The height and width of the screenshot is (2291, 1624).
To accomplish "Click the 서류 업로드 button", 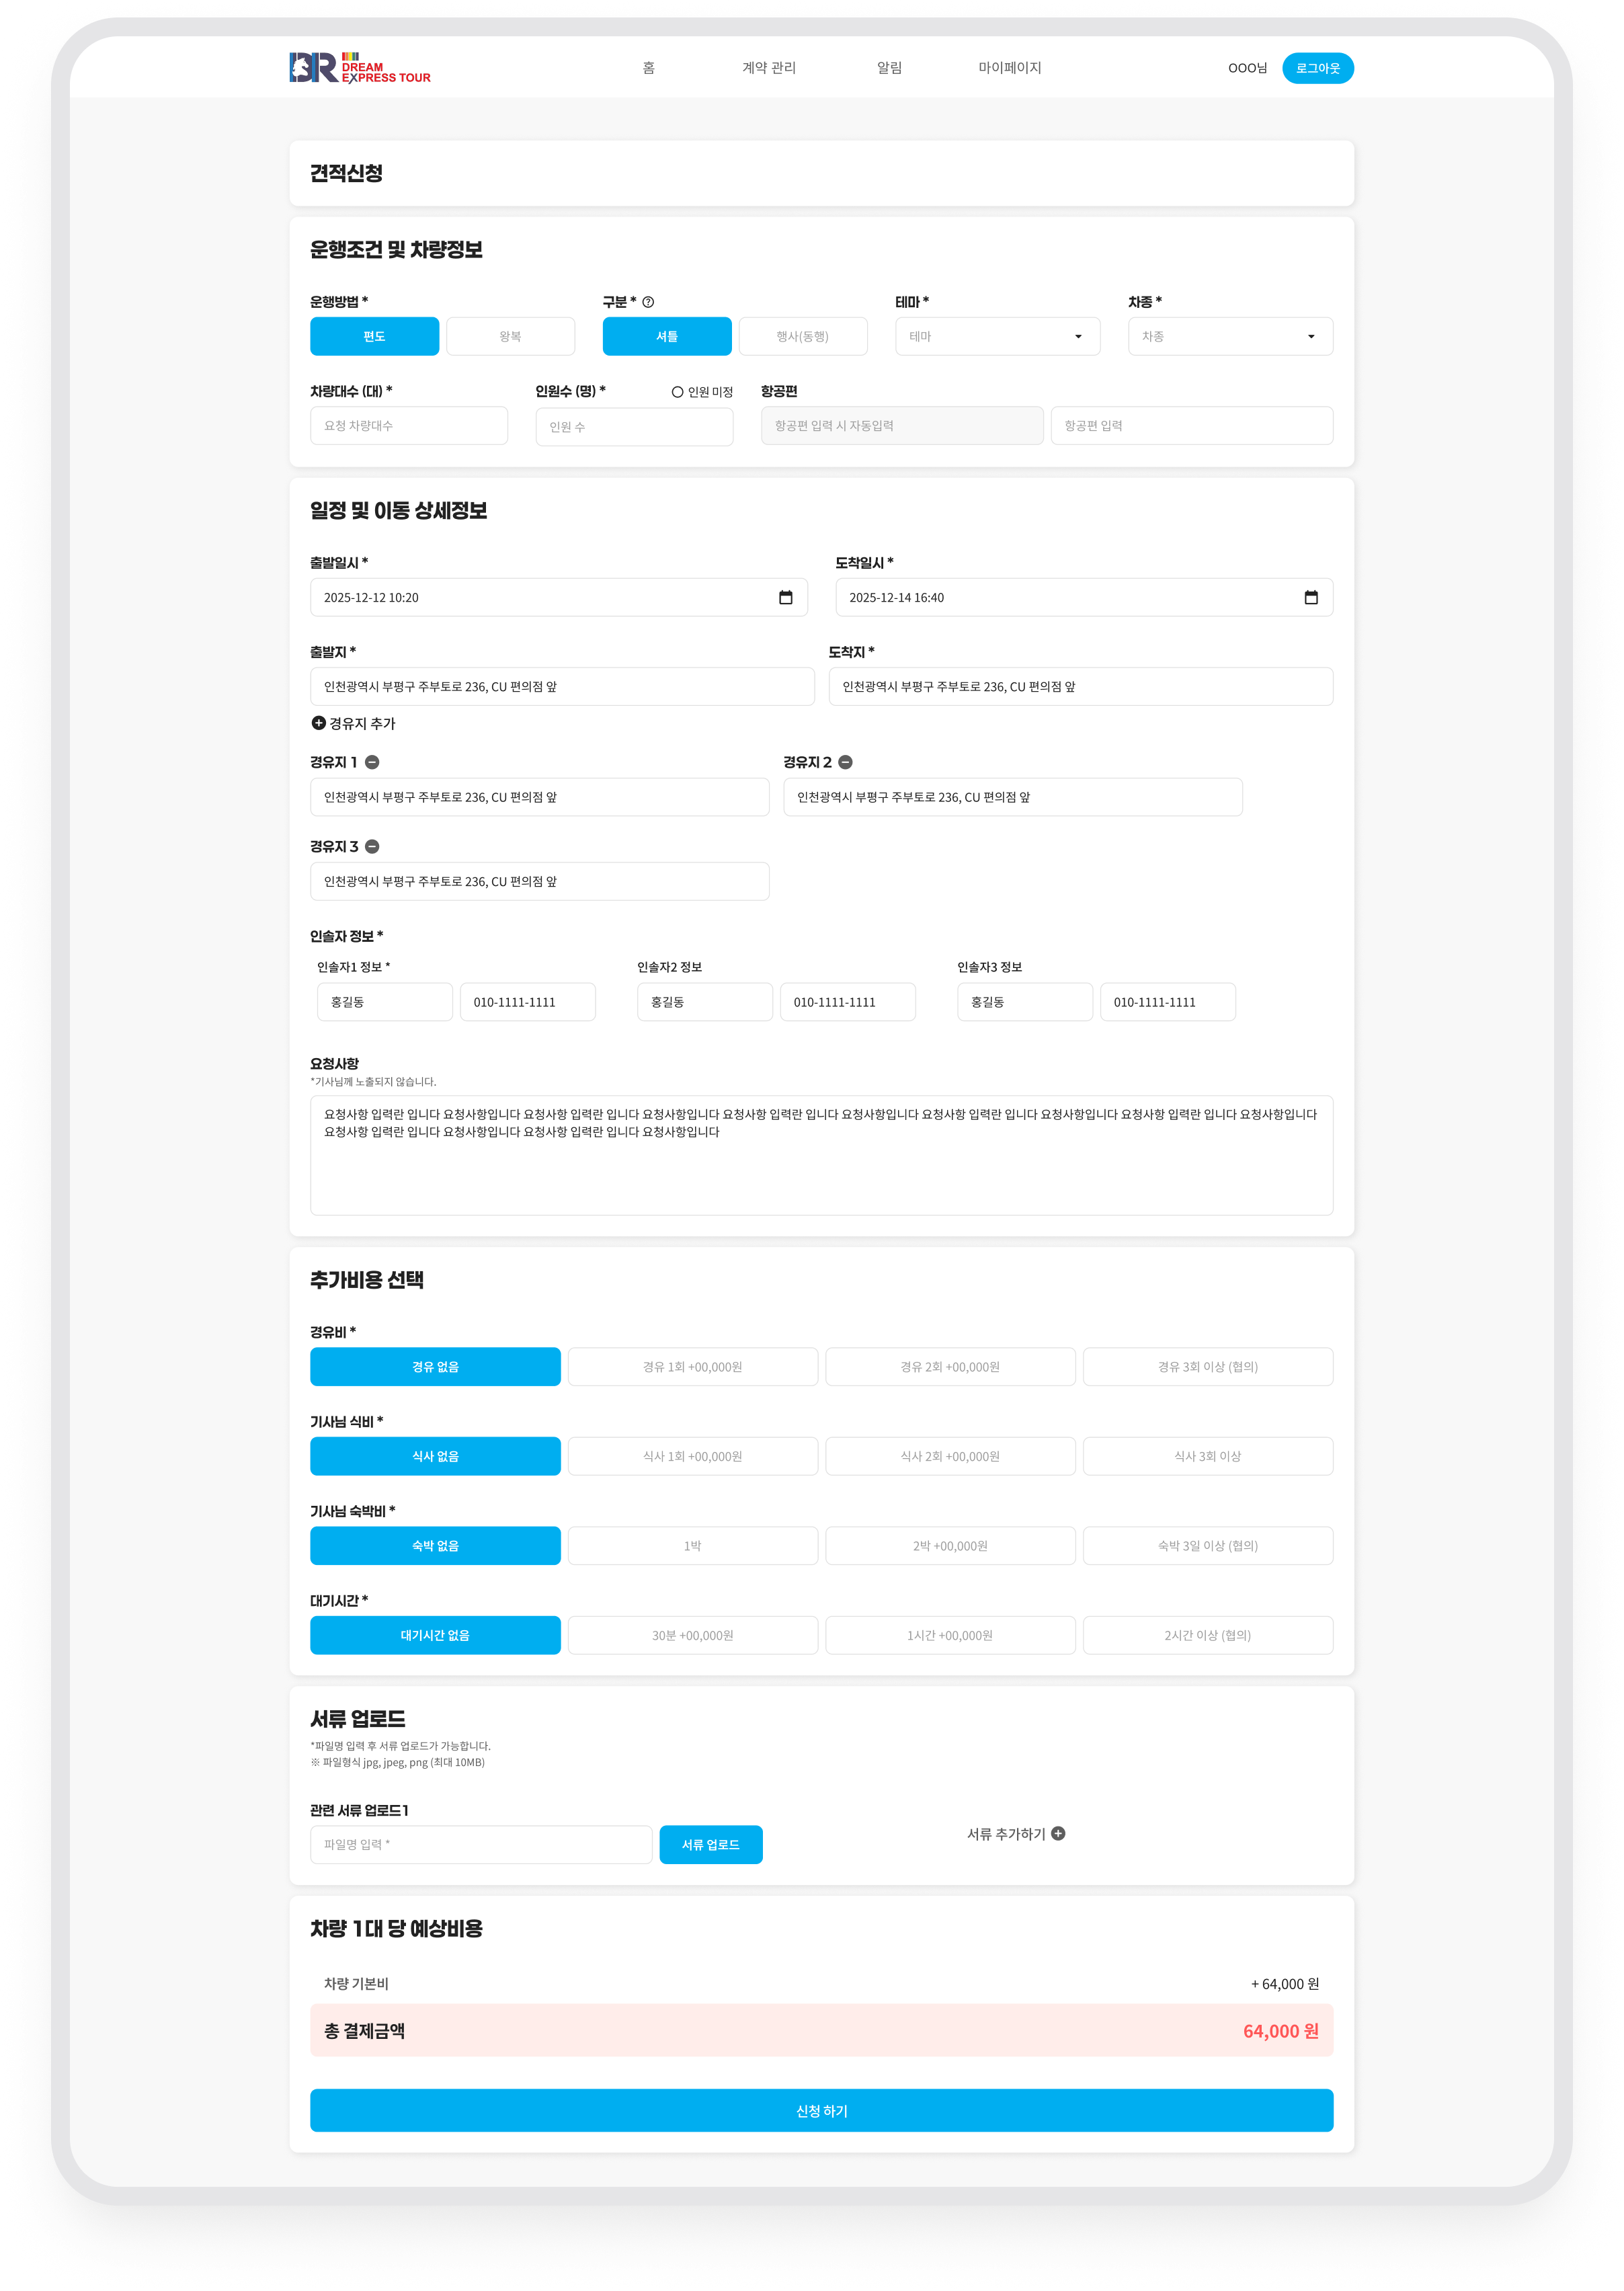I will (711, 1844).
